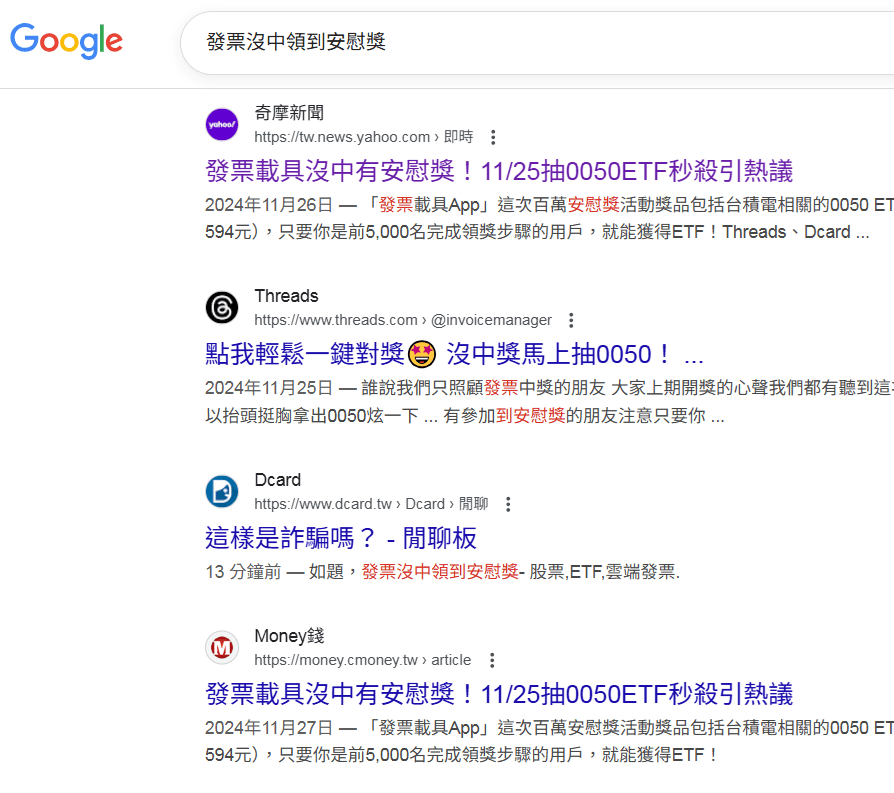Click the date text 2024年11月25日

click(x=269, y=388)
